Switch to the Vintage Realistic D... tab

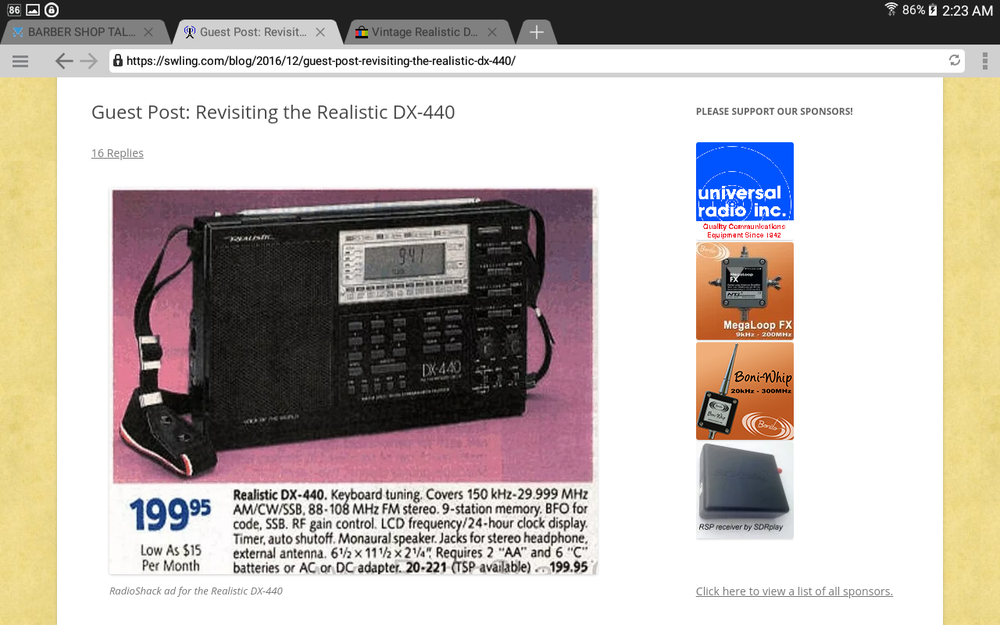point(427,32)
